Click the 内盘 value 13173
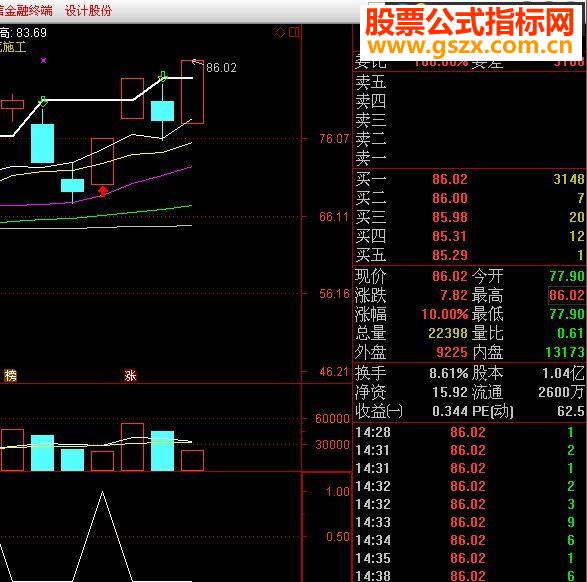This screenshot has height=582, width=587. (565, 352)
